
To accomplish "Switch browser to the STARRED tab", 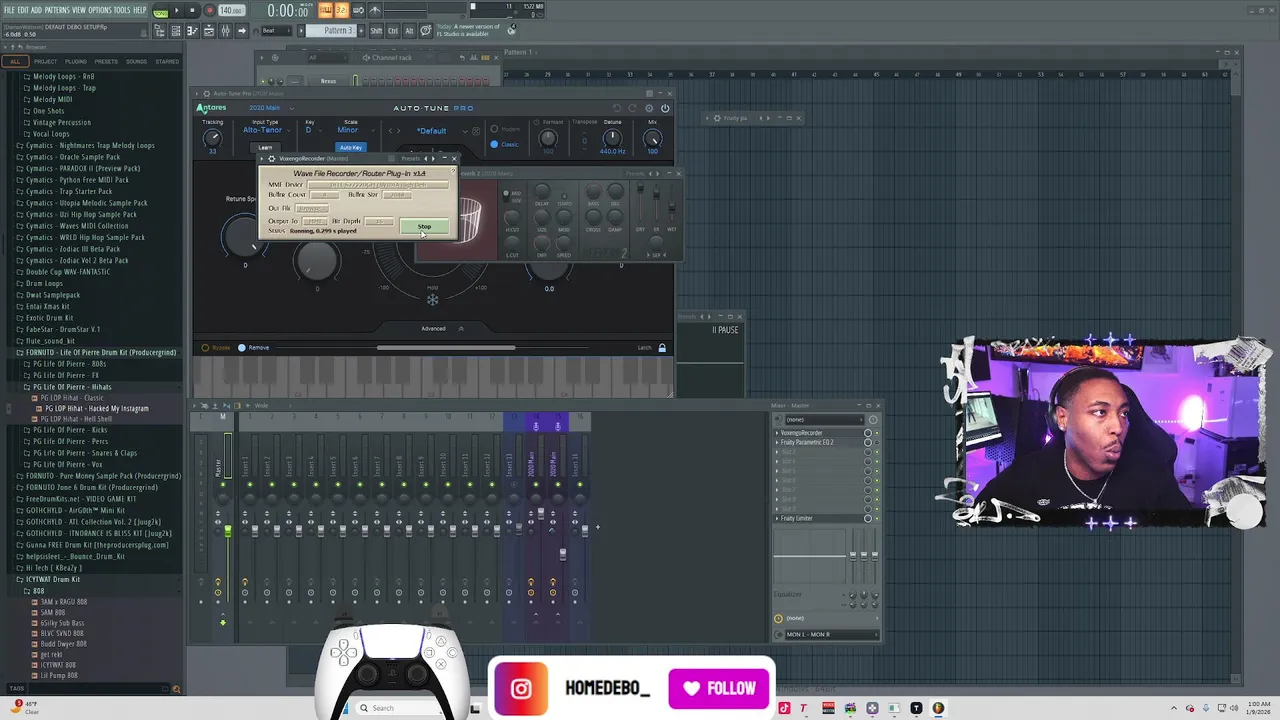I will point(167,61).
